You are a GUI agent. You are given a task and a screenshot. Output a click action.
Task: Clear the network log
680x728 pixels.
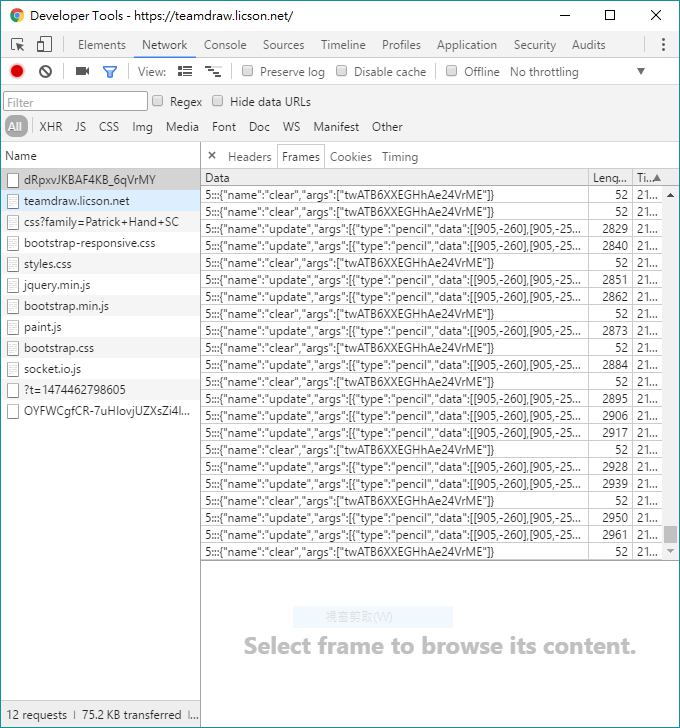coord(45,72)
